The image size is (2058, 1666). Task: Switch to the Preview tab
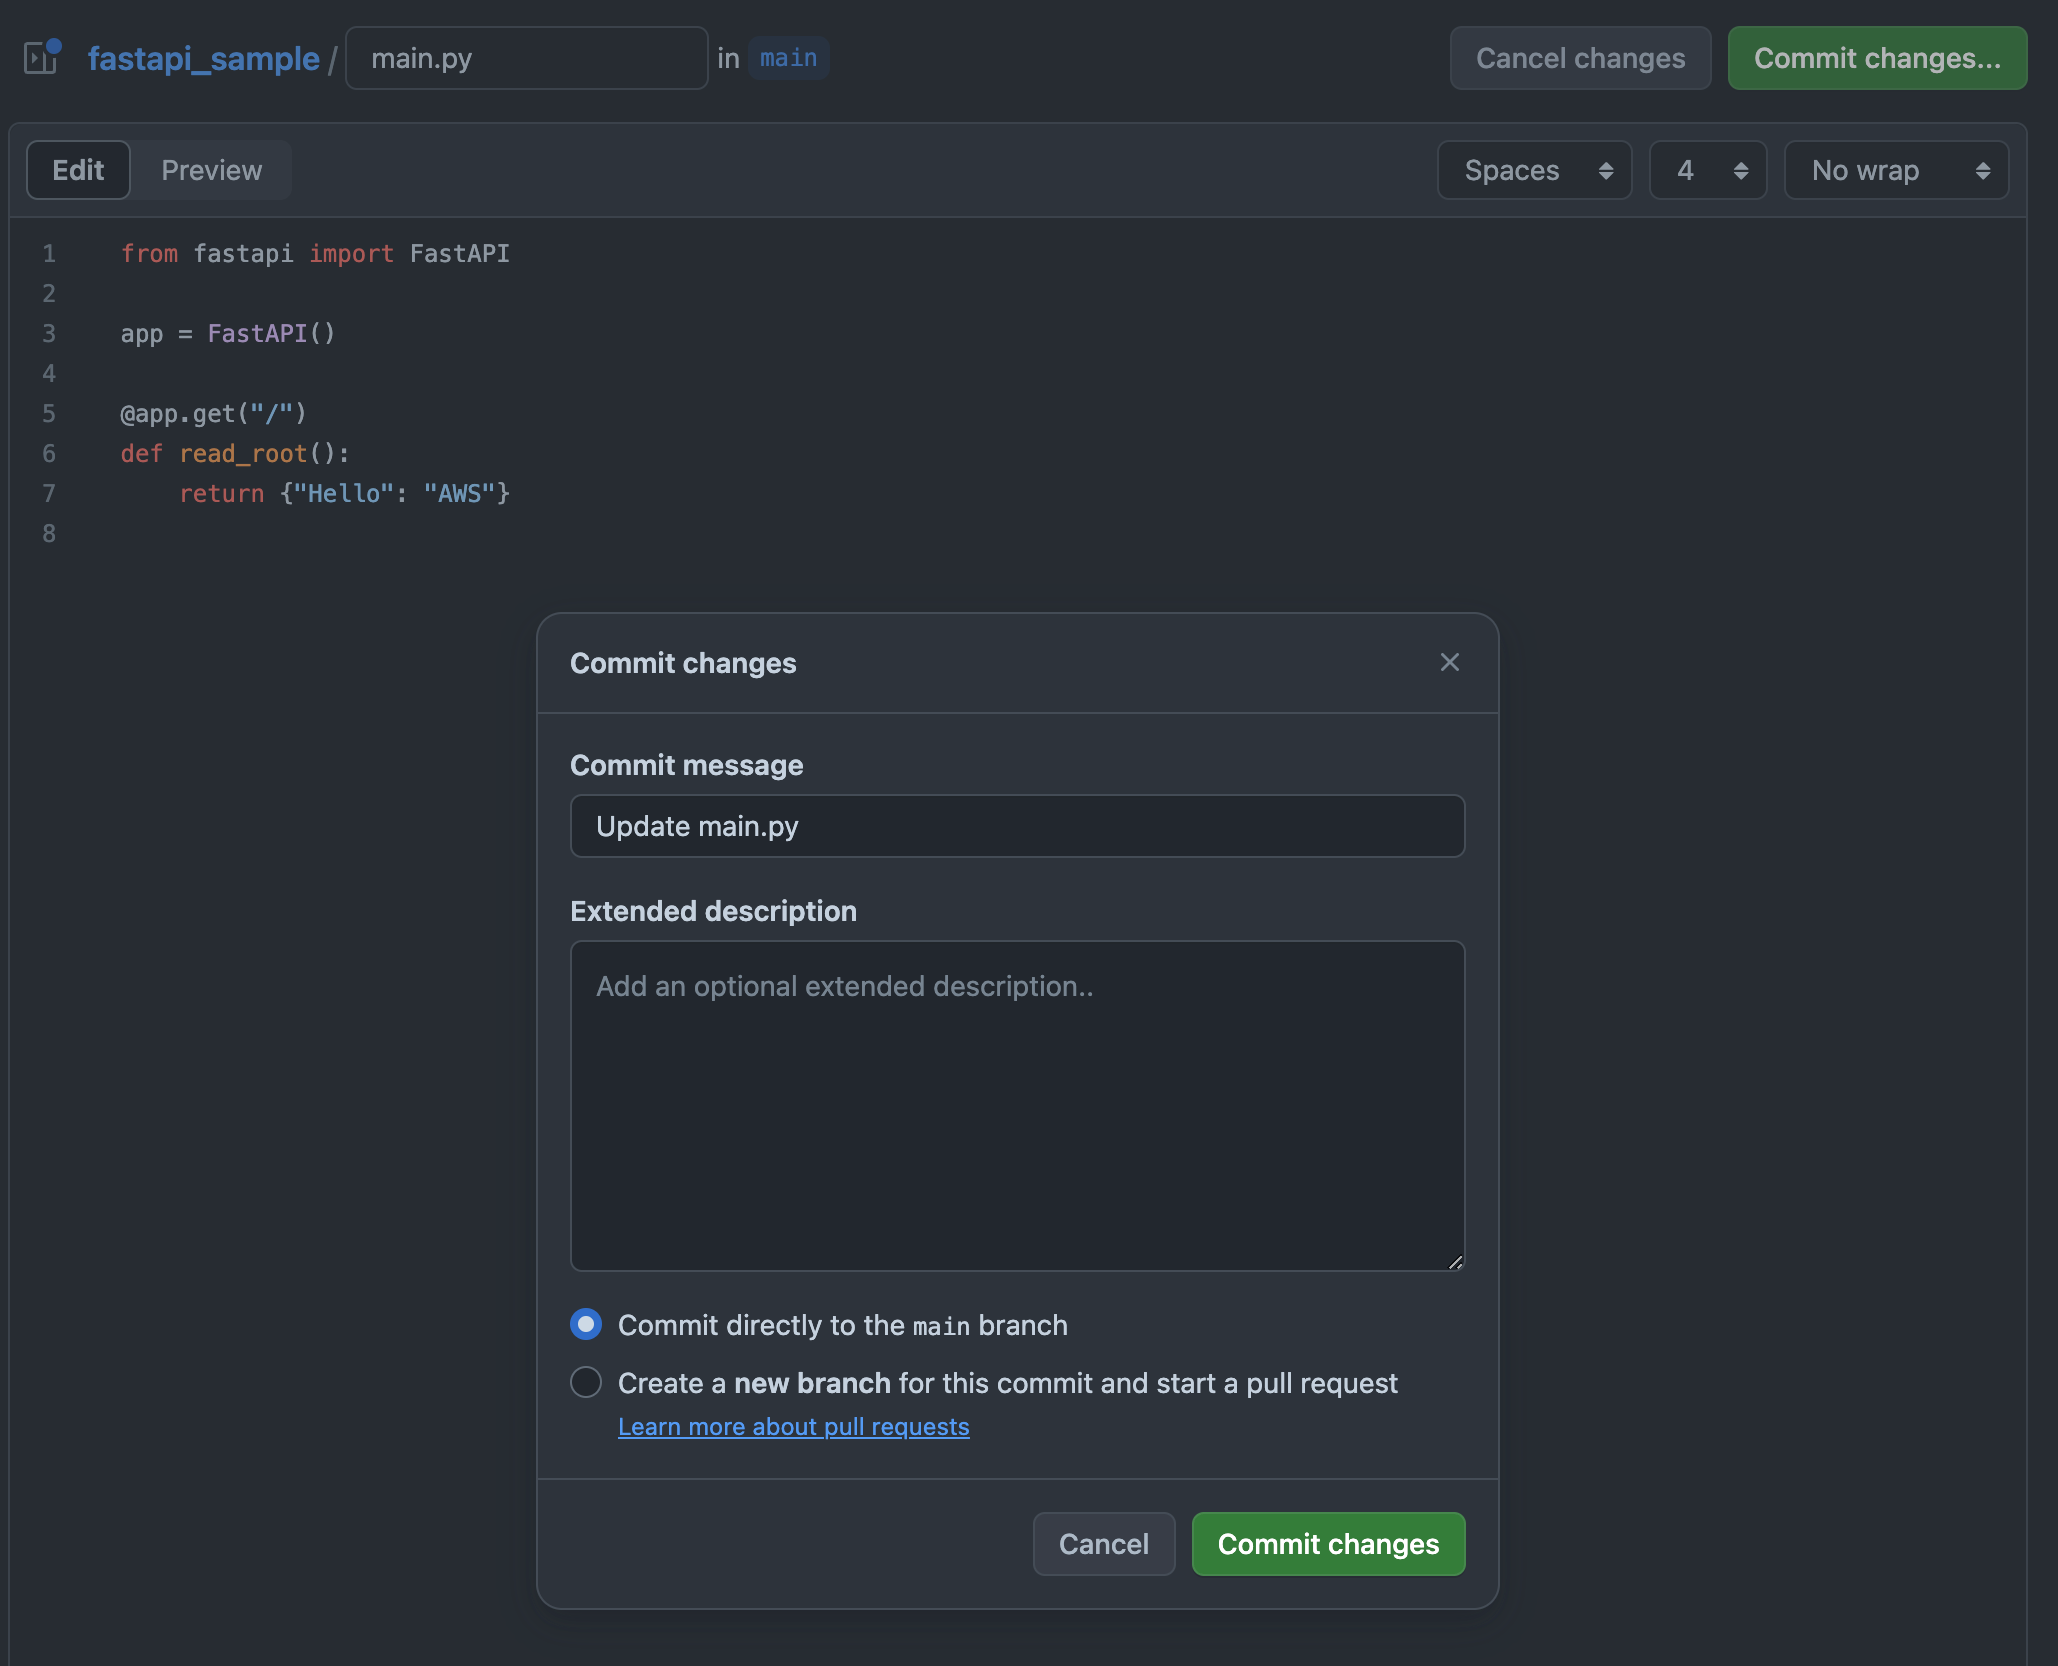click(212, 170)
